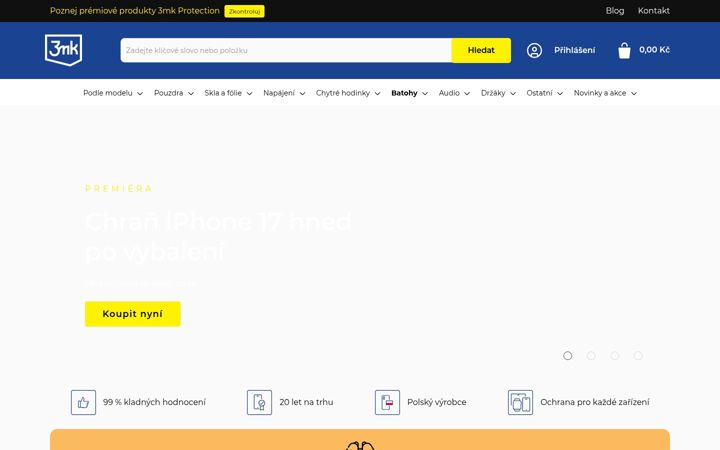Open the Podle modelu menu item
This screenshot has height=450, width=720.
point(107,93)
